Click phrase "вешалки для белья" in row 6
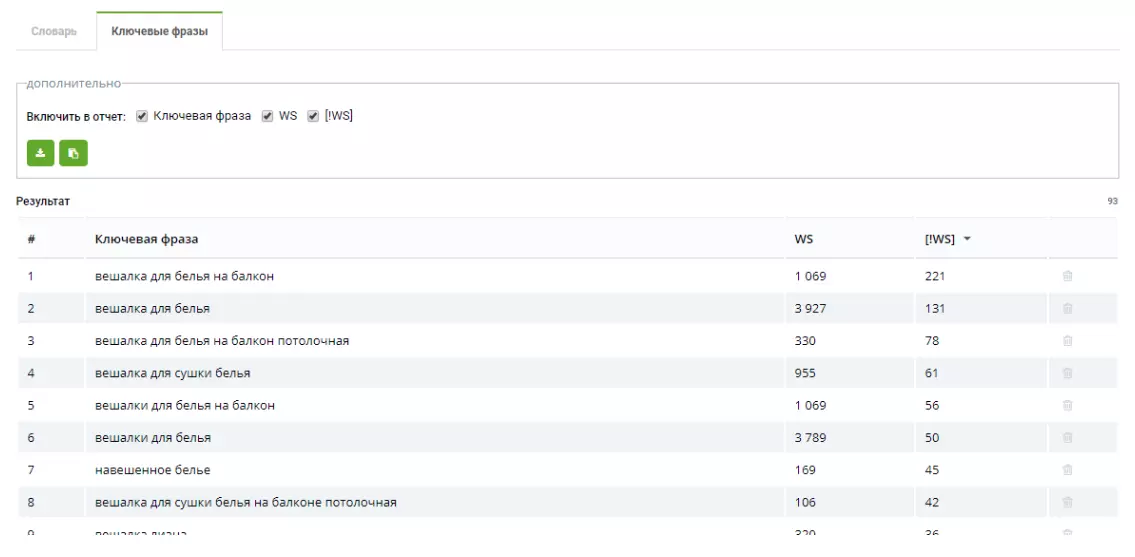 [153, 437]
